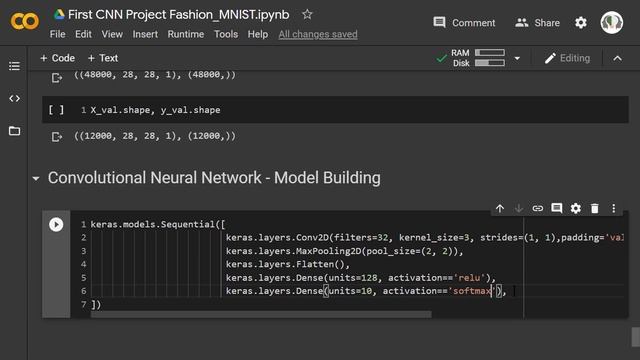Open the user account avatar

611,22
